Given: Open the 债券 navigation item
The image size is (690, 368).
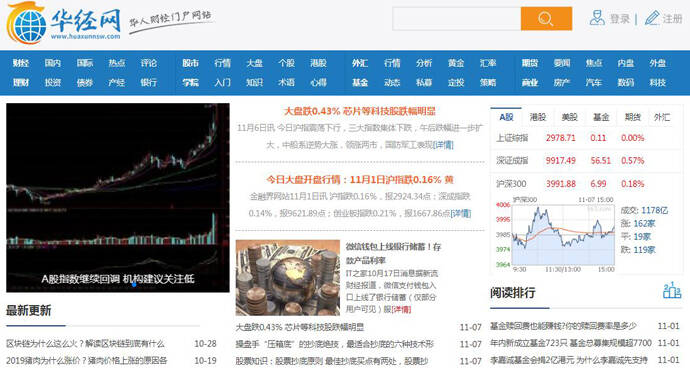Looking at the screenshot, I should coord(85,82).
